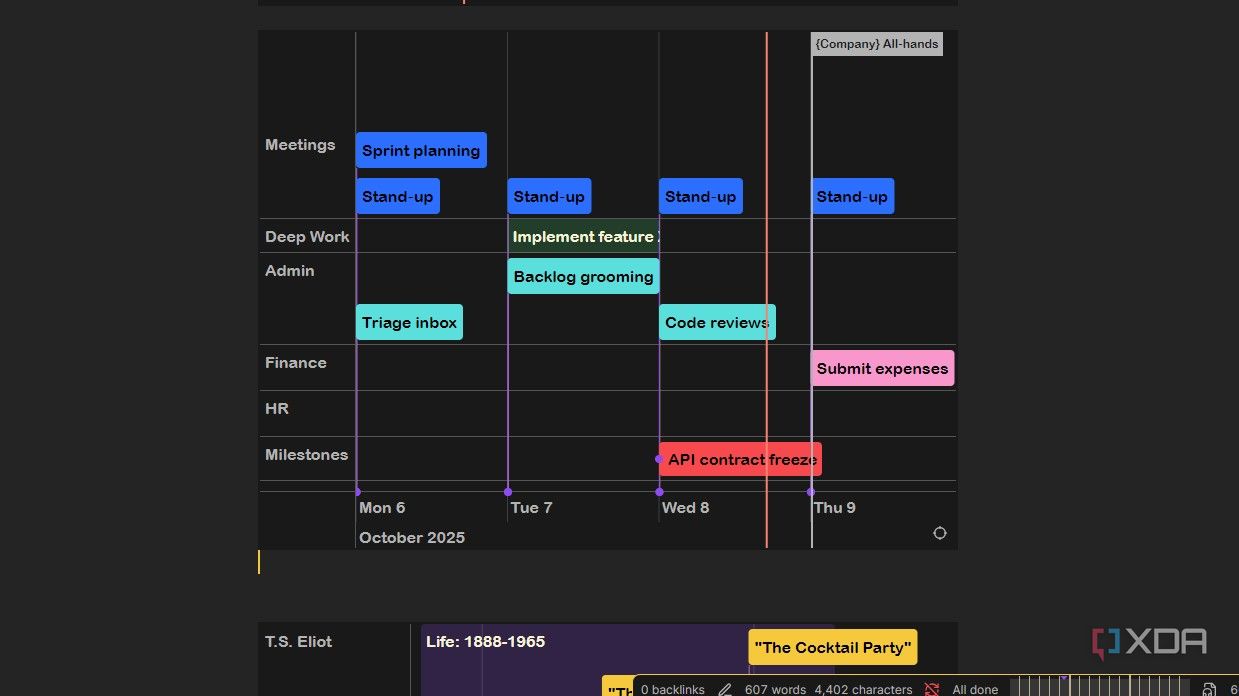The width and height of the screenshot is (1239, 696).
Task: Click the Wed 8 date label
Action: coord(685,507)
